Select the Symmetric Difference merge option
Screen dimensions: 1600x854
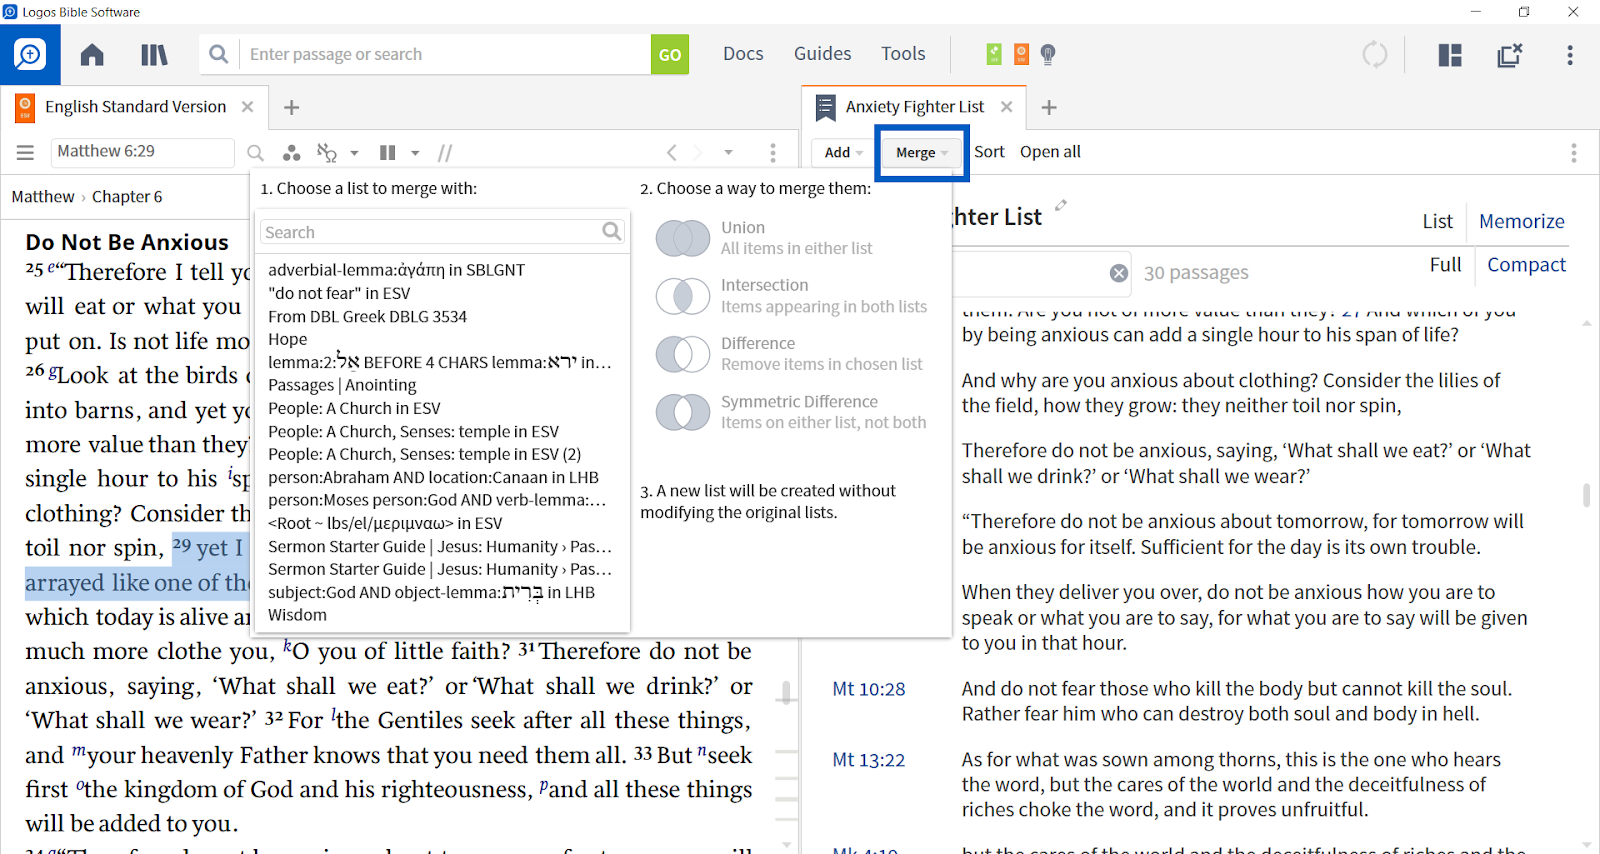[x=790, y=412]
